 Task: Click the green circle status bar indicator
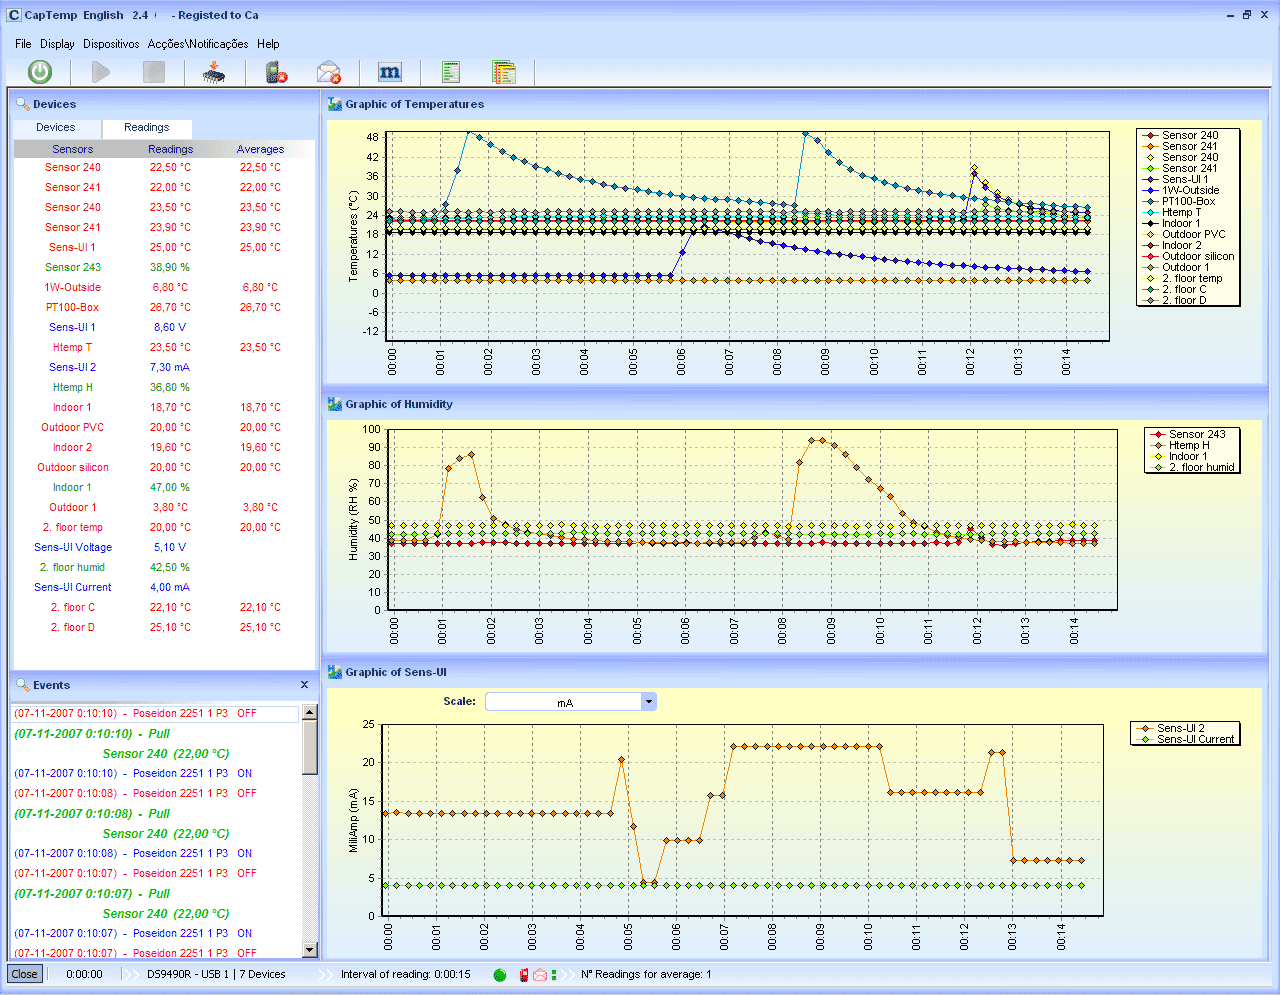(x=500, y=975)
